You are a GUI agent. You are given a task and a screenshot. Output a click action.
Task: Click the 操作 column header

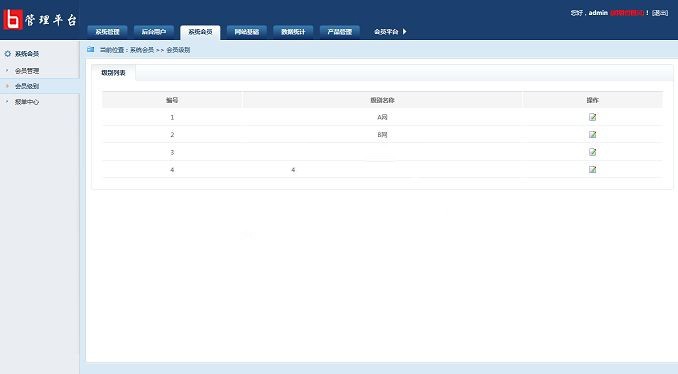[592, 100]
